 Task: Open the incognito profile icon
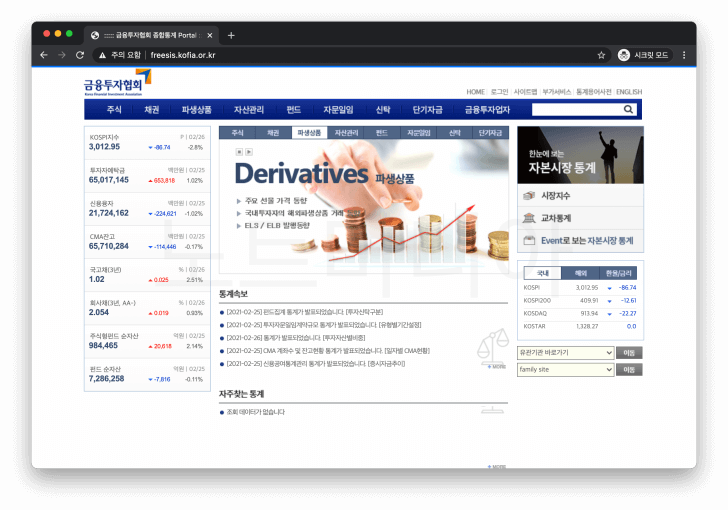(624, 55)
